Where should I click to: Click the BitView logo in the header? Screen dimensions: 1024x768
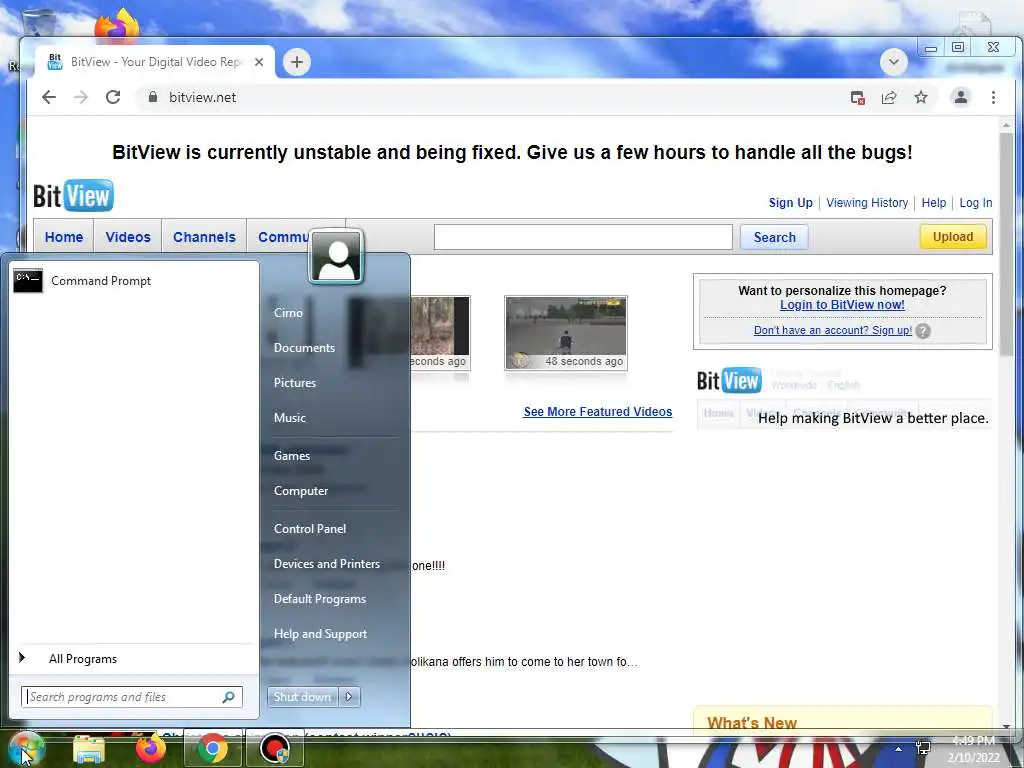(73, 195)
